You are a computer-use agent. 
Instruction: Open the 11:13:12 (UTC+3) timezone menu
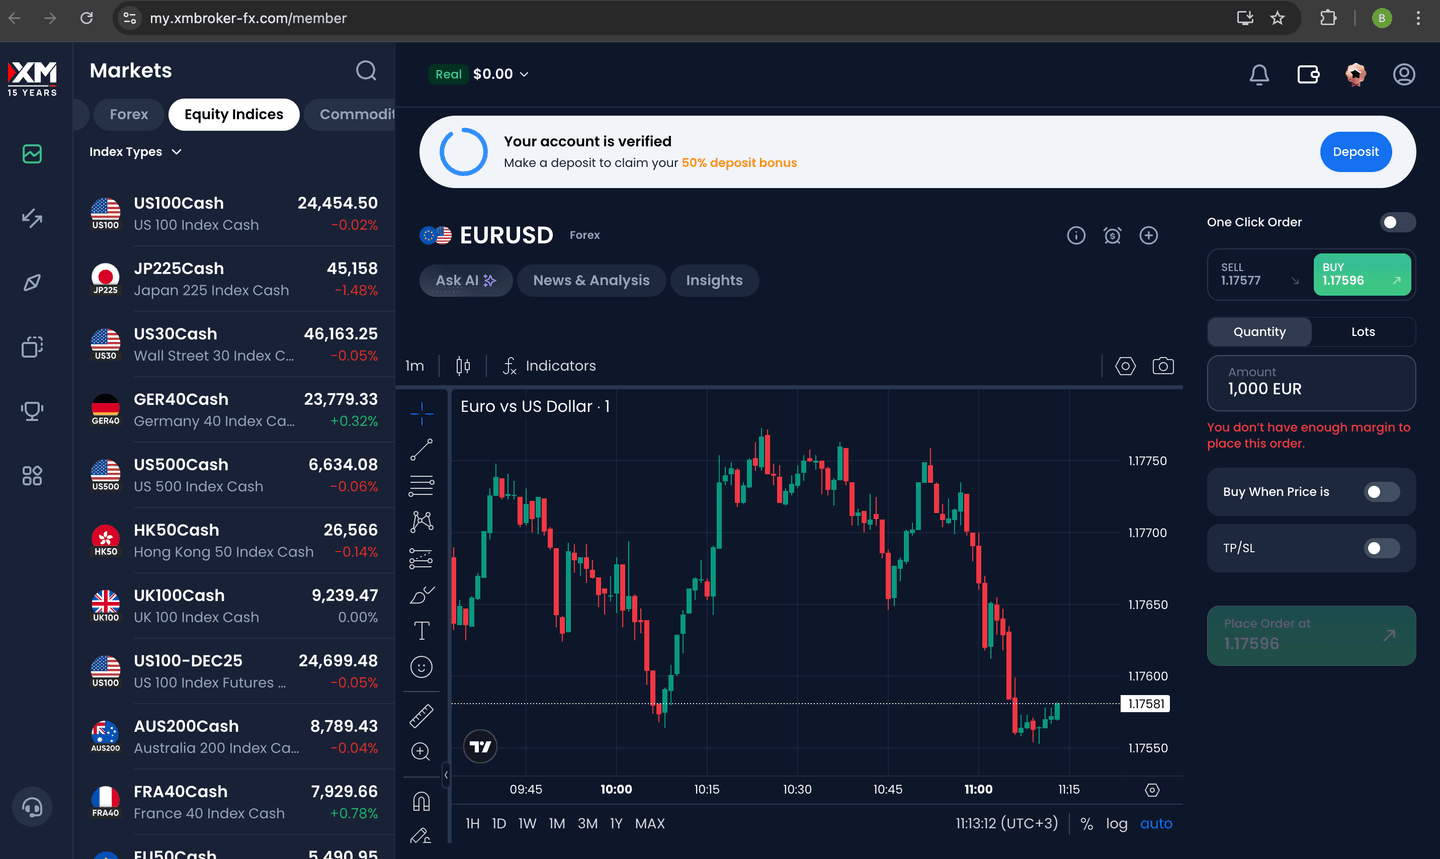pos(1006,823)
